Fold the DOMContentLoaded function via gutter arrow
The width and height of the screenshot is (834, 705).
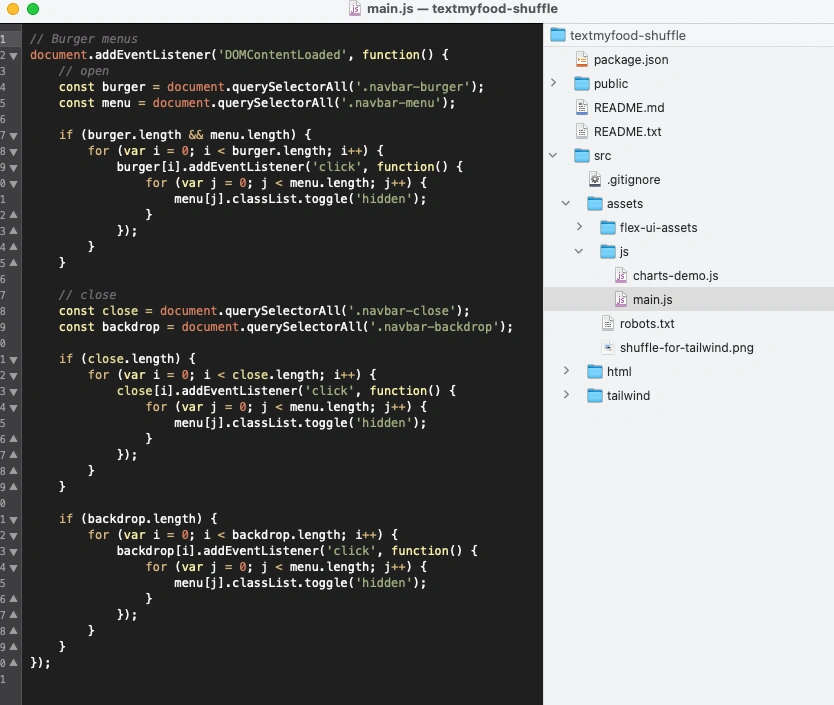point(13,55)
